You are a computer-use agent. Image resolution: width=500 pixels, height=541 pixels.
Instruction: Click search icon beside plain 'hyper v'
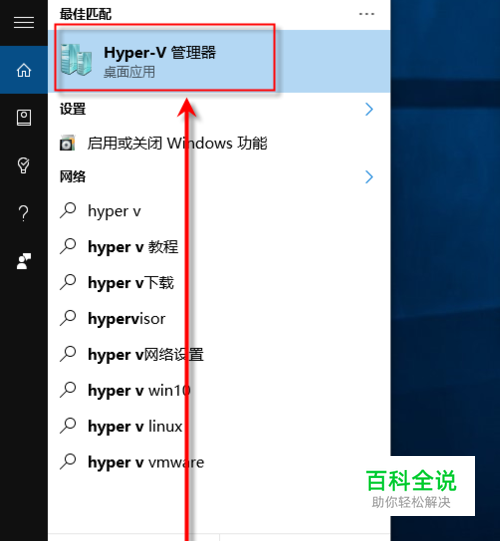[68, 210]
